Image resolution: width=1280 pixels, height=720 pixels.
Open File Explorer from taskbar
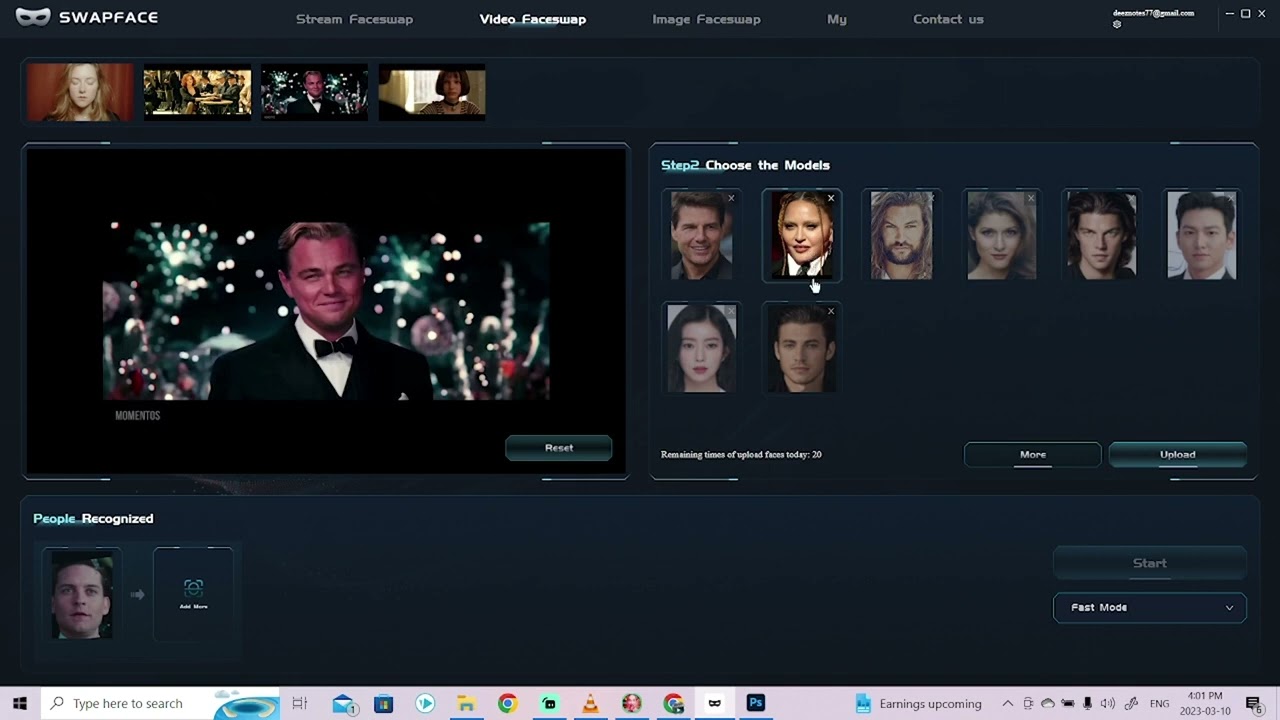click(x=466, y=704)
